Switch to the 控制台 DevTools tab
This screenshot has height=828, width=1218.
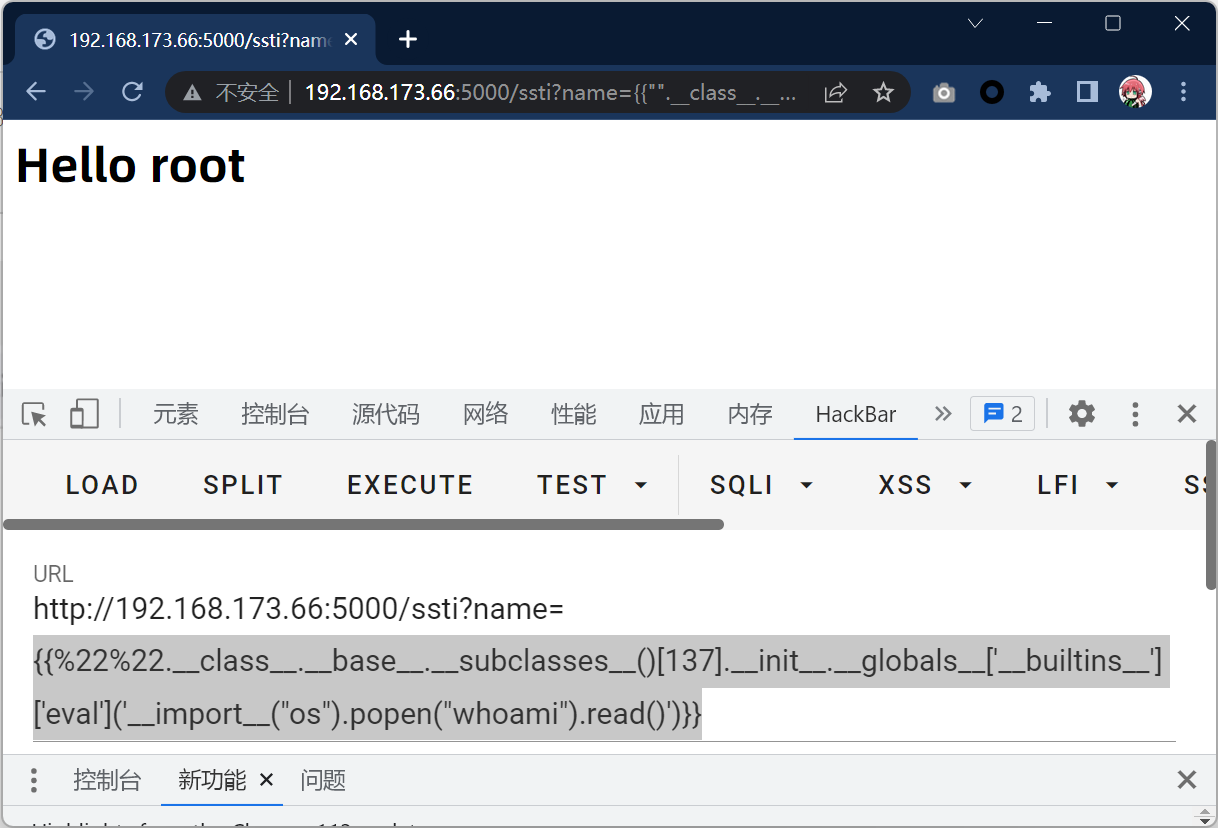[275, 414]
